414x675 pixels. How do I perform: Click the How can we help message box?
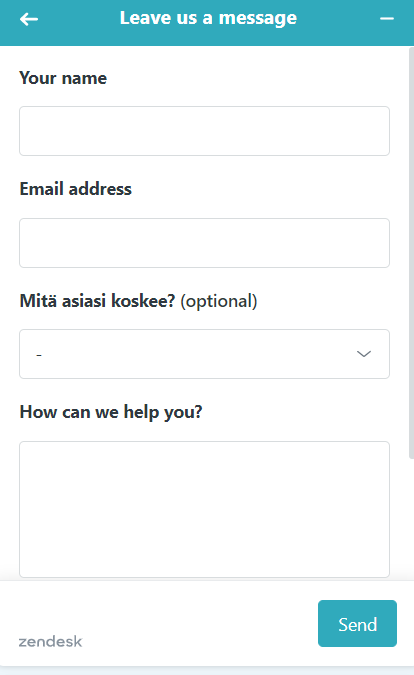pos(204,509)
